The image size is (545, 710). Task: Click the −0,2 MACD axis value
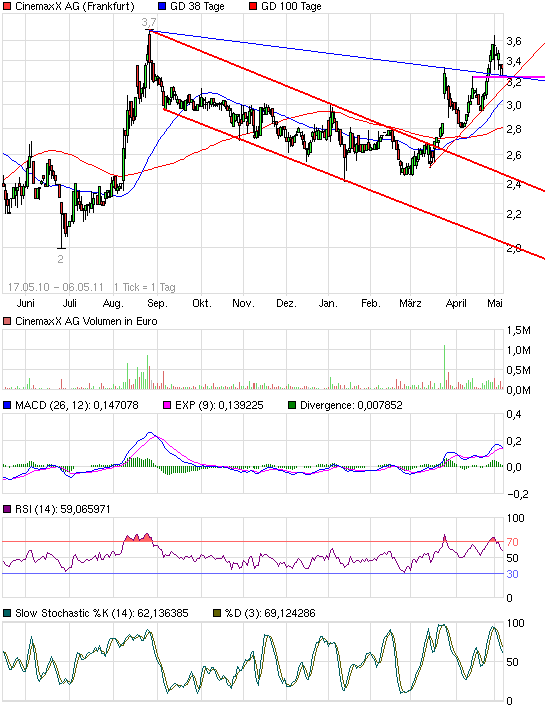click(x=517, y=494)
